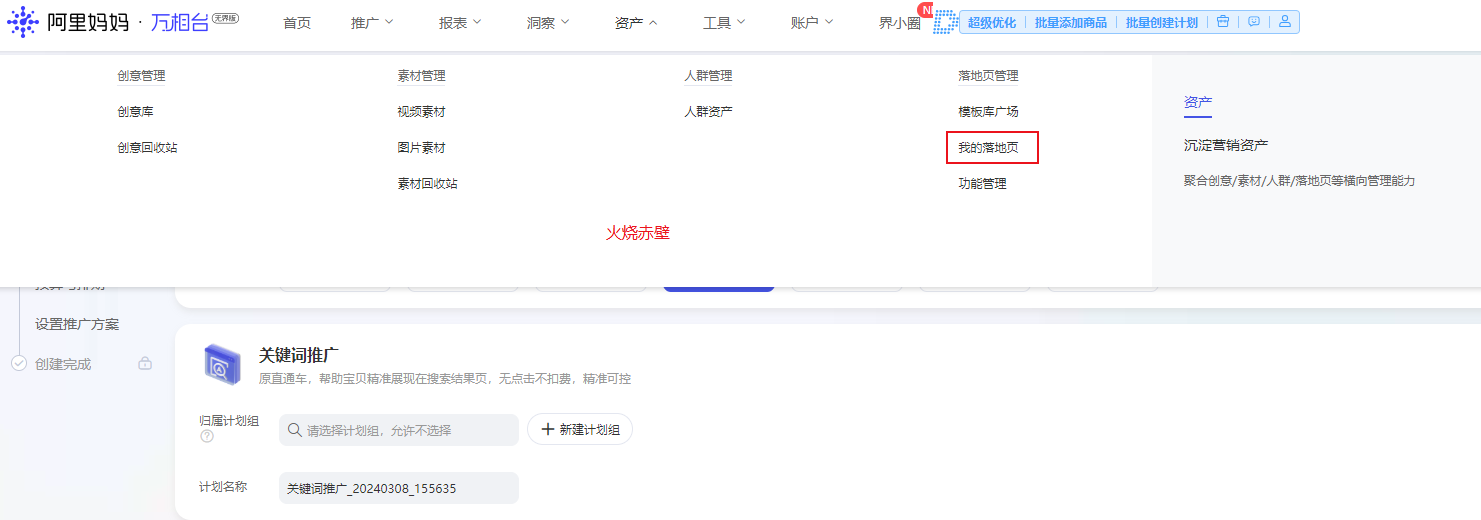This screenshot has width=1481, height=520.
Task: Expand the 报表 dropdown menu
Action: tap(460, 22)
